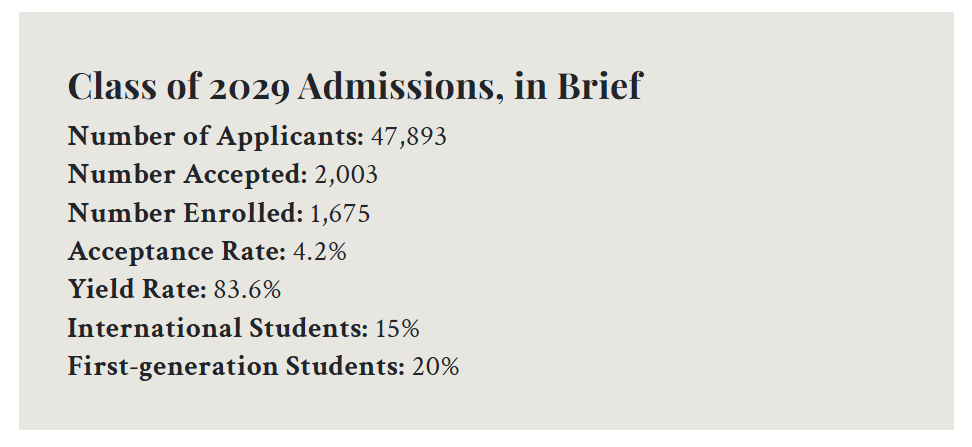
Task: Select the 20% first-generation students value
Action: tap(435, 366)
